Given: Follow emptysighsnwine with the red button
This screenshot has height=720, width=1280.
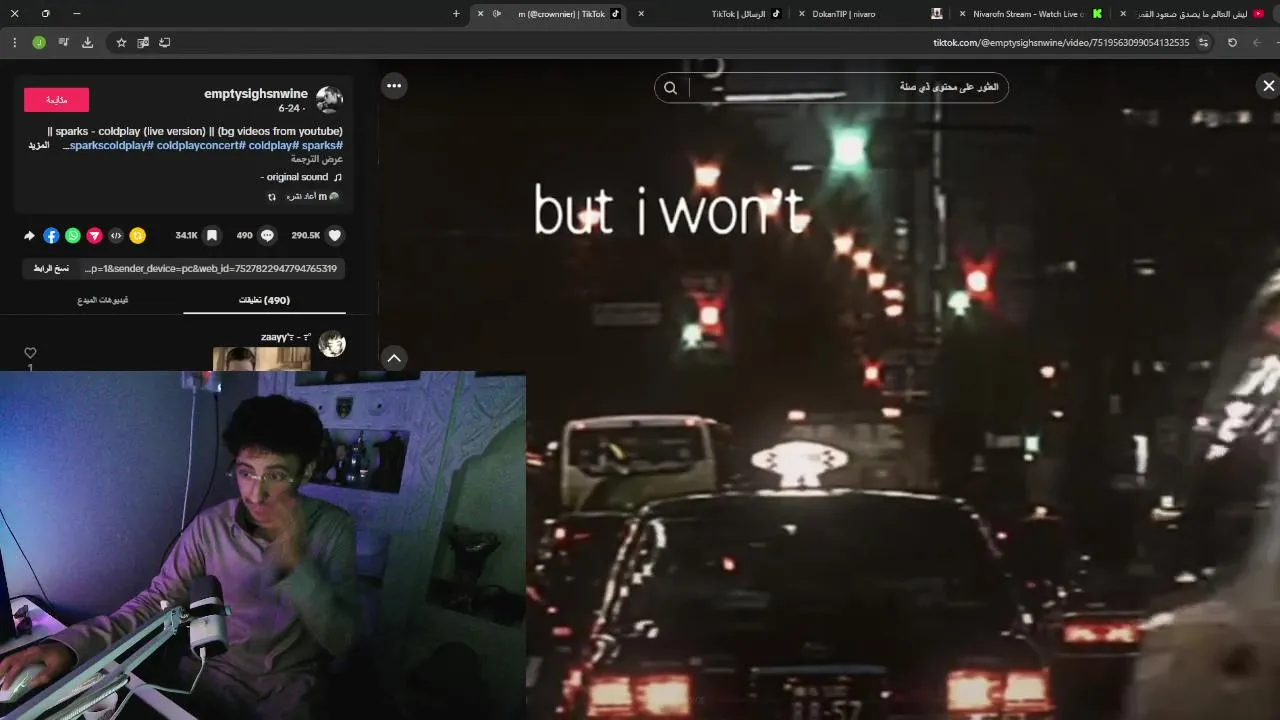Looking at the screenshot, I should tap(56, 100).
